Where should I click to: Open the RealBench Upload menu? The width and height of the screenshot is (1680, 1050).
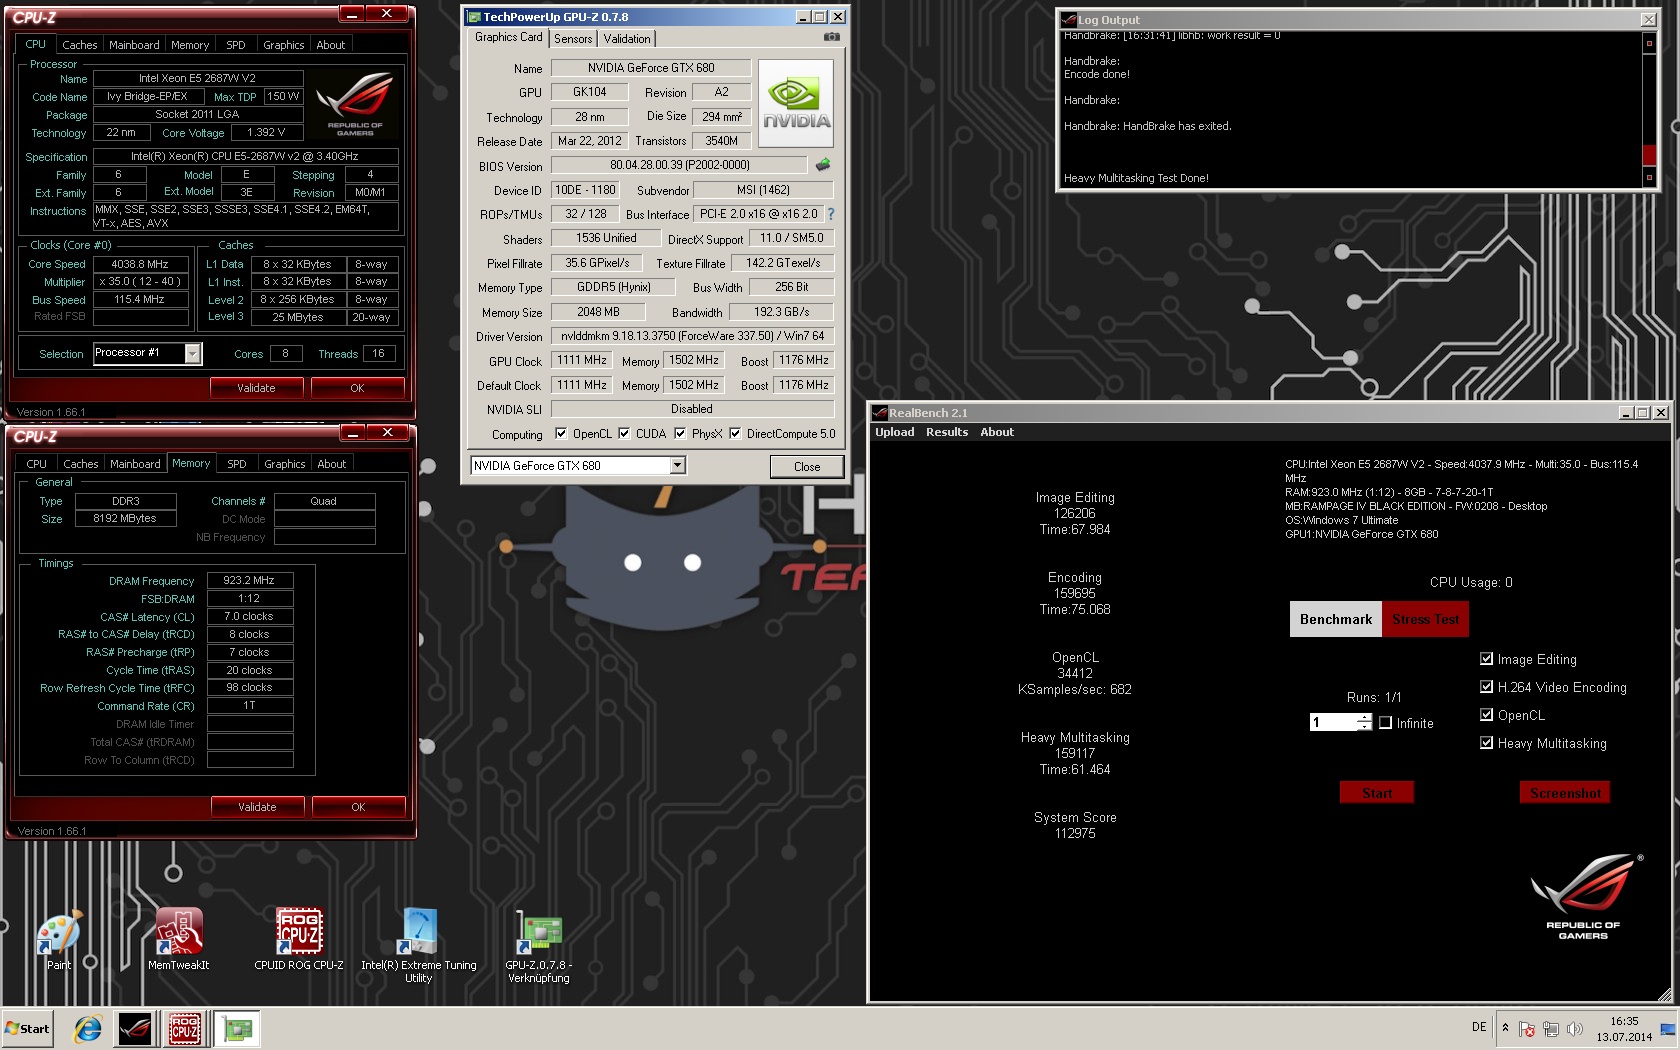[894, 432]
